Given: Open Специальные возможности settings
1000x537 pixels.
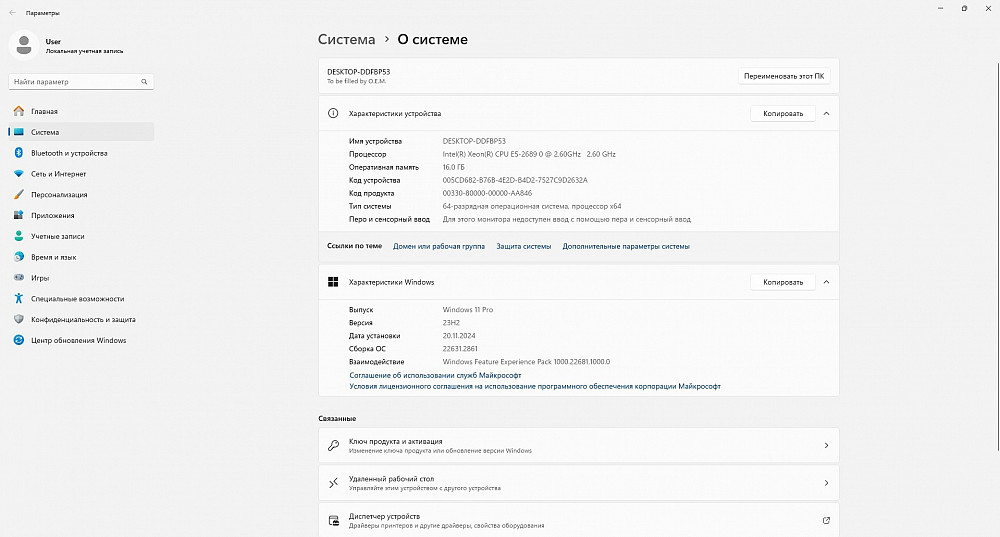Looking at the screenshot, I should tap(81, 298).
